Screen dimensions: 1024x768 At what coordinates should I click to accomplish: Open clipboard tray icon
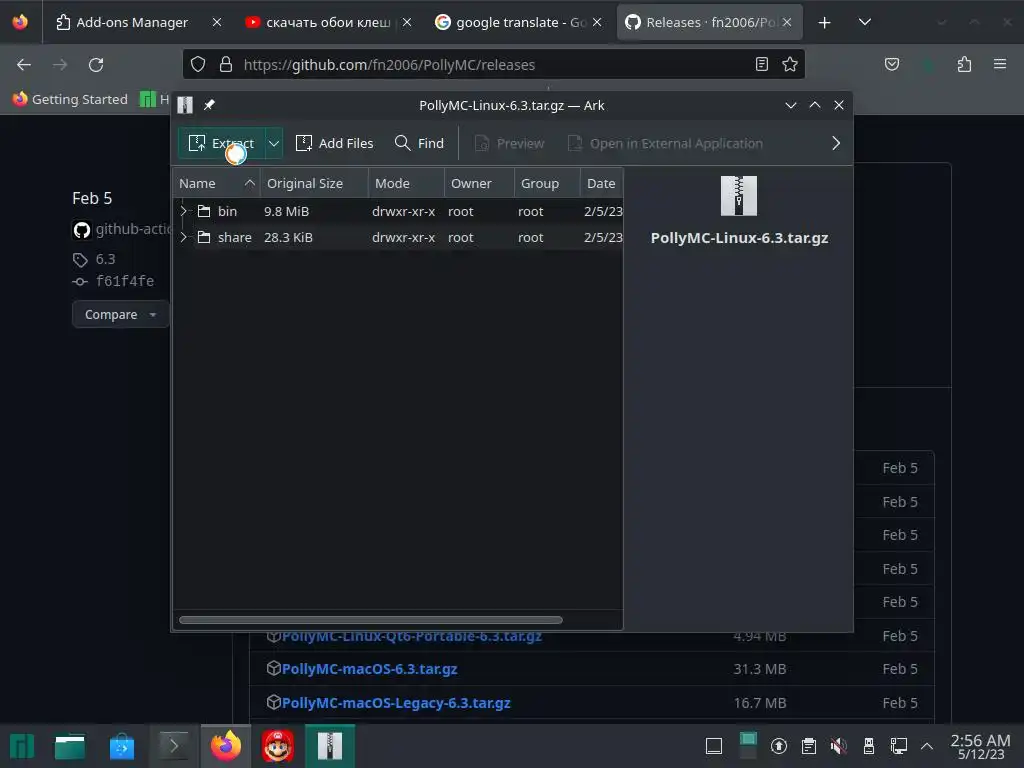click(808, 746)
